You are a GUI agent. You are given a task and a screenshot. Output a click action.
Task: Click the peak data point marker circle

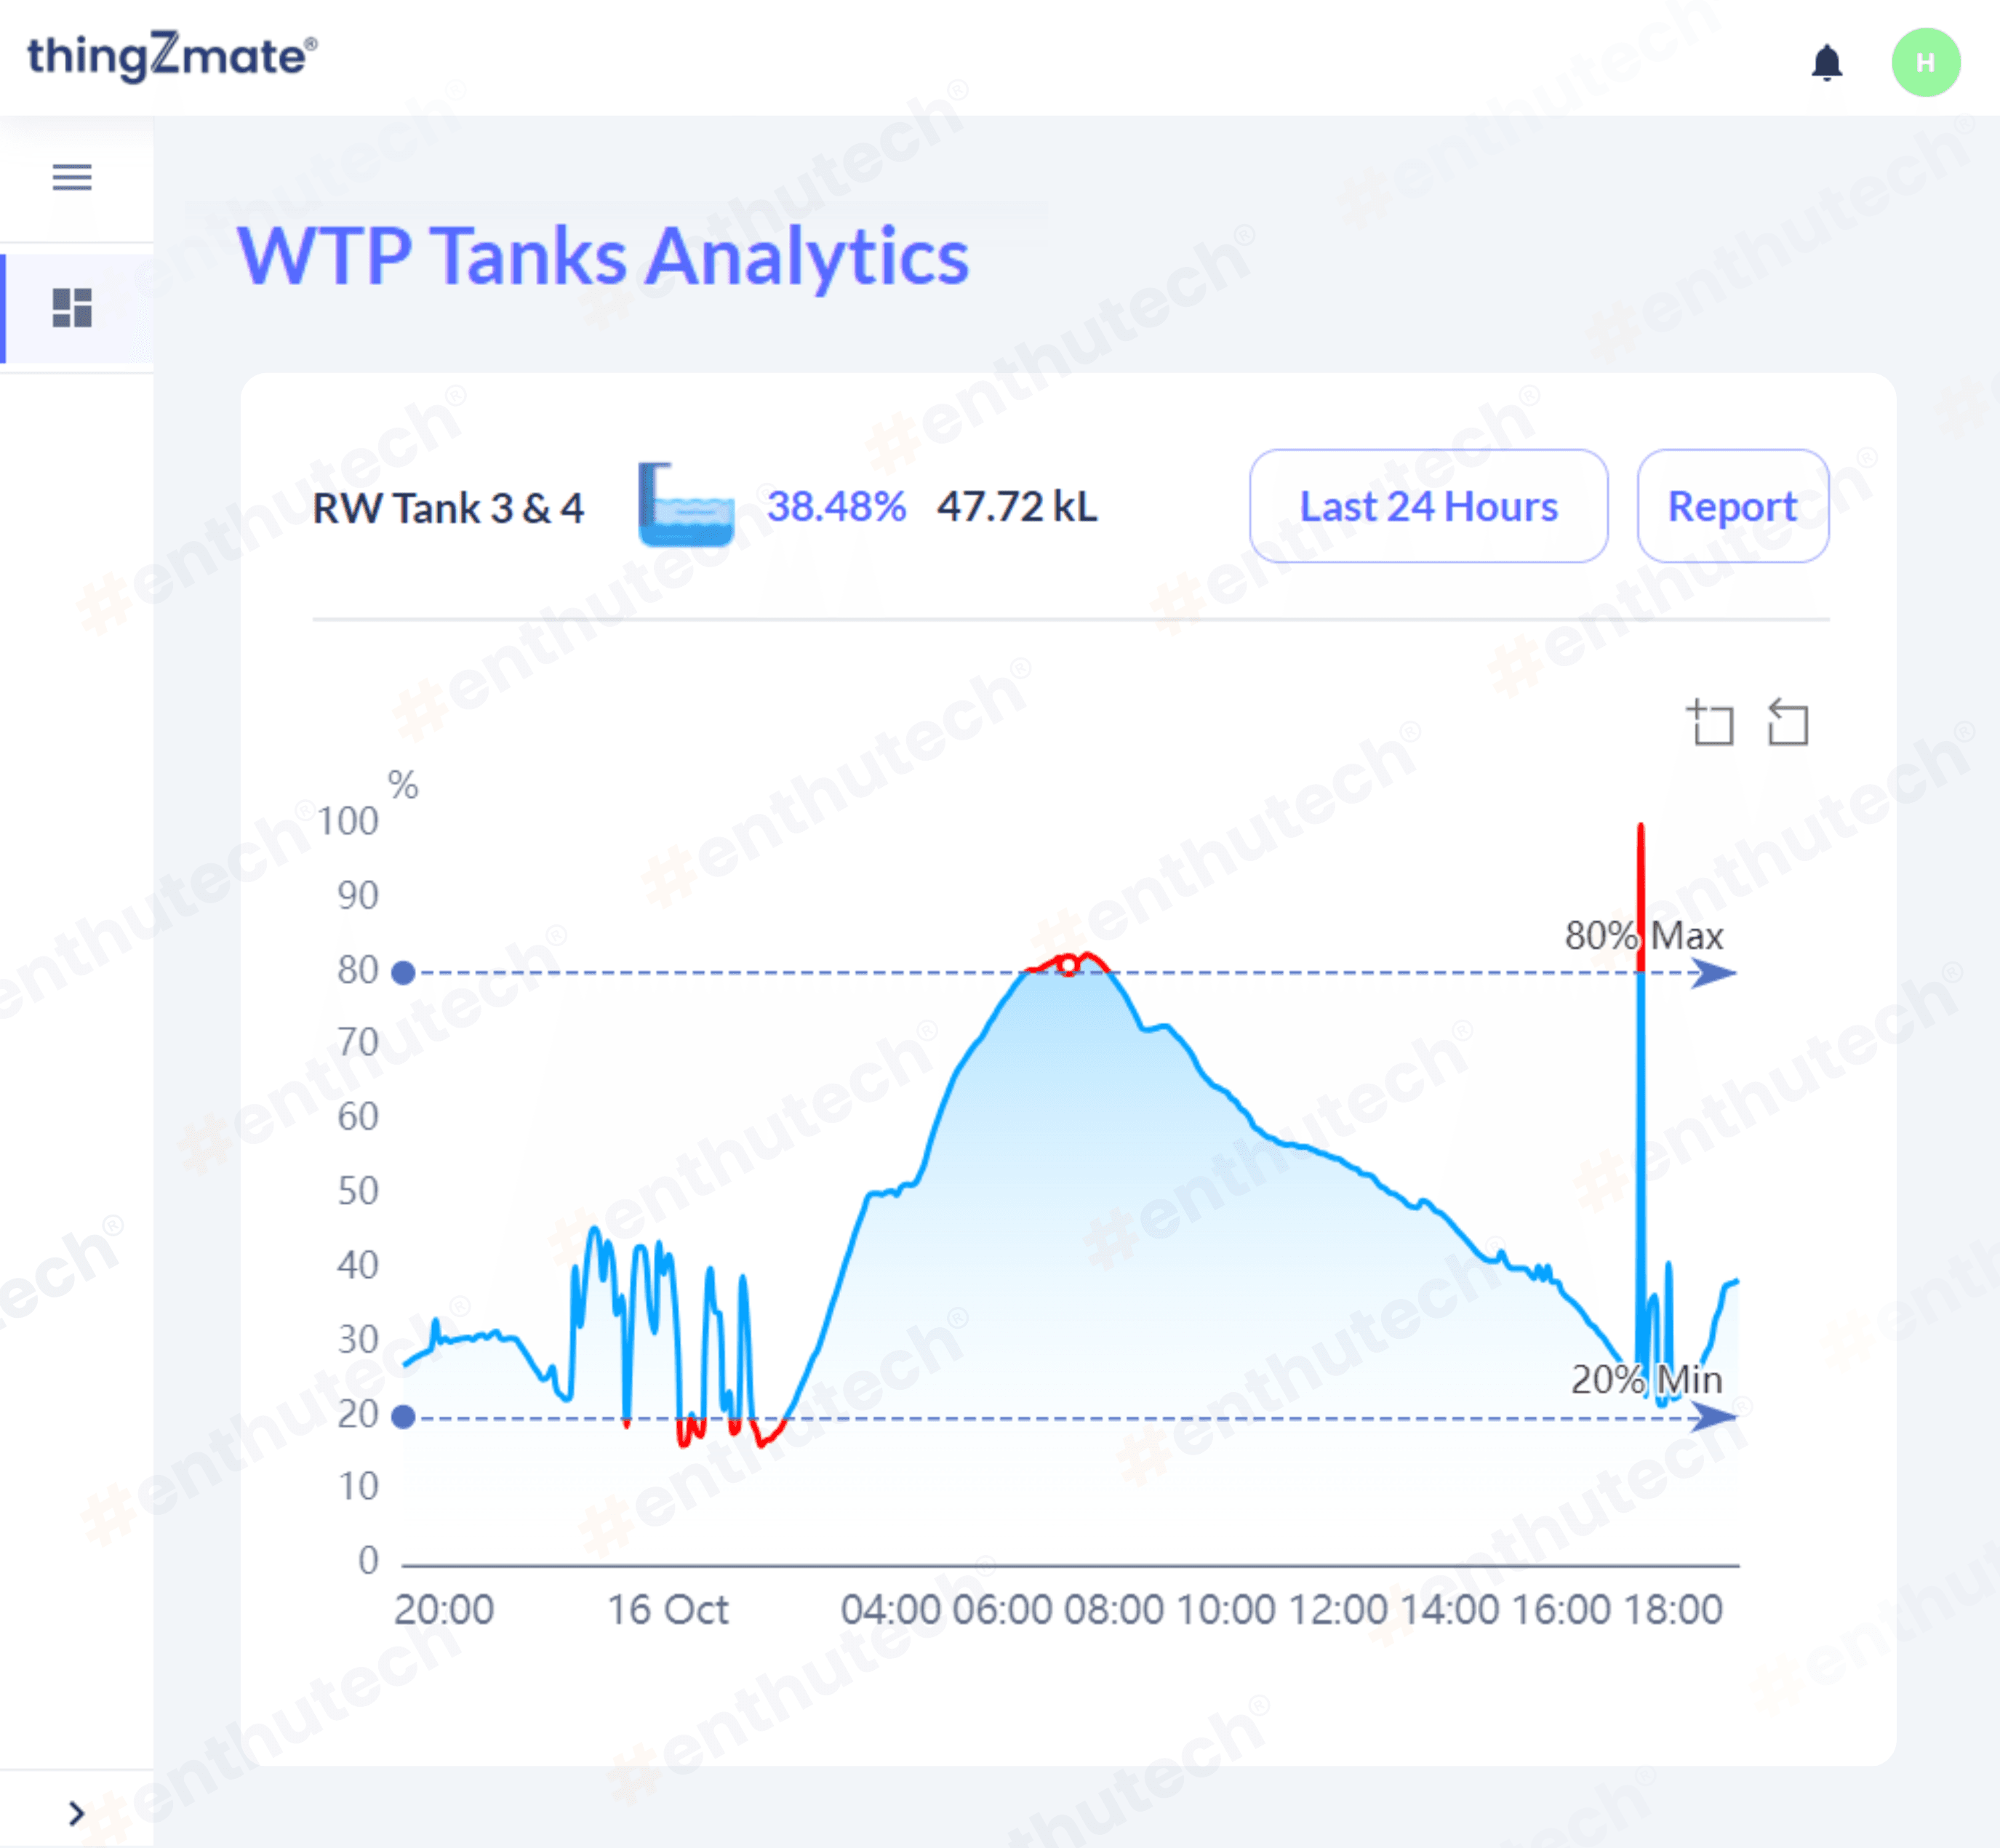[1068, 966]
